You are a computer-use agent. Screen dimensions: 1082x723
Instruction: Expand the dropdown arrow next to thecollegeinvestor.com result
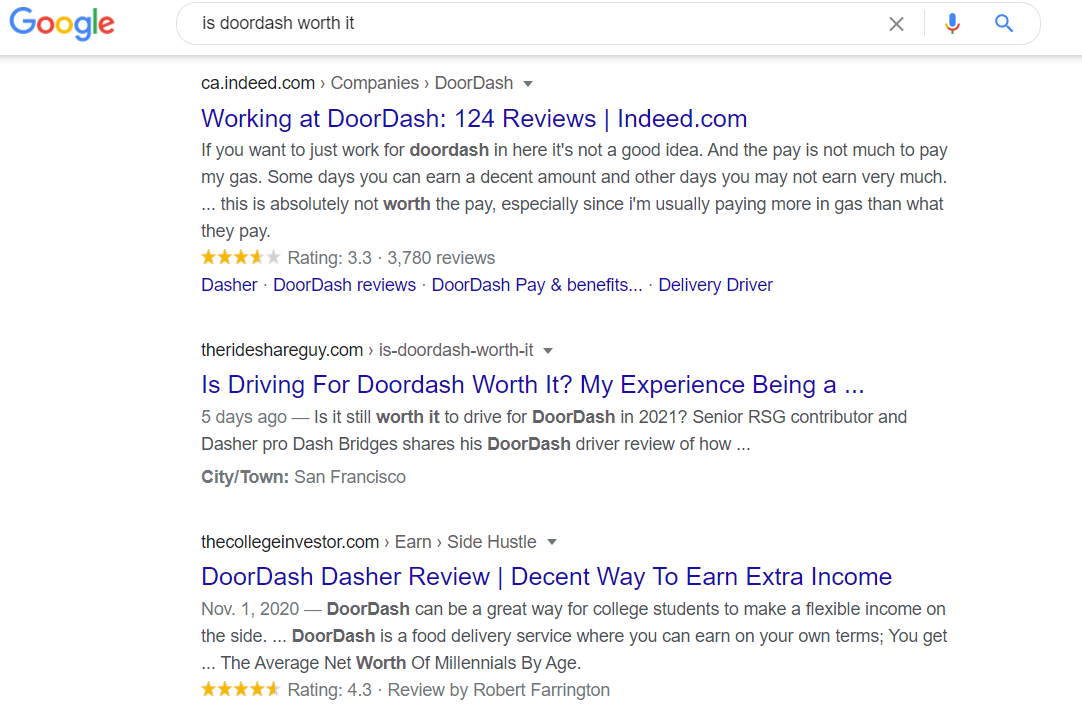pyautogui.click(x=552, y=542)
